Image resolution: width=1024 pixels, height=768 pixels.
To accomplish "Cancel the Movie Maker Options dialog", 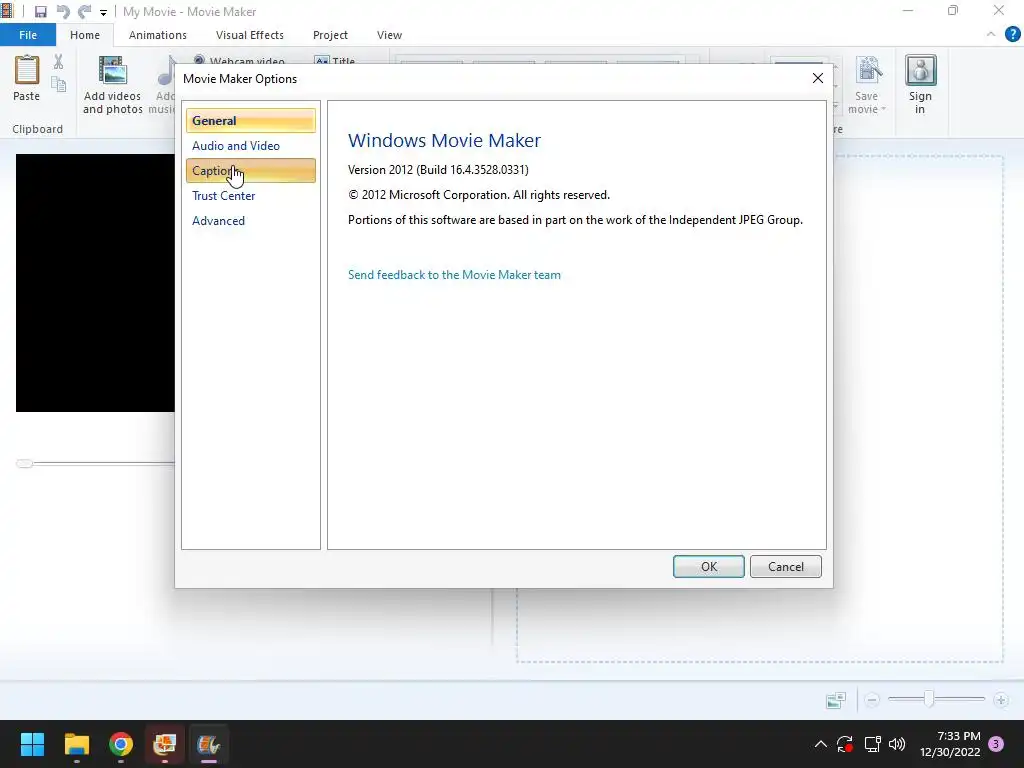I will click(786, 567).
